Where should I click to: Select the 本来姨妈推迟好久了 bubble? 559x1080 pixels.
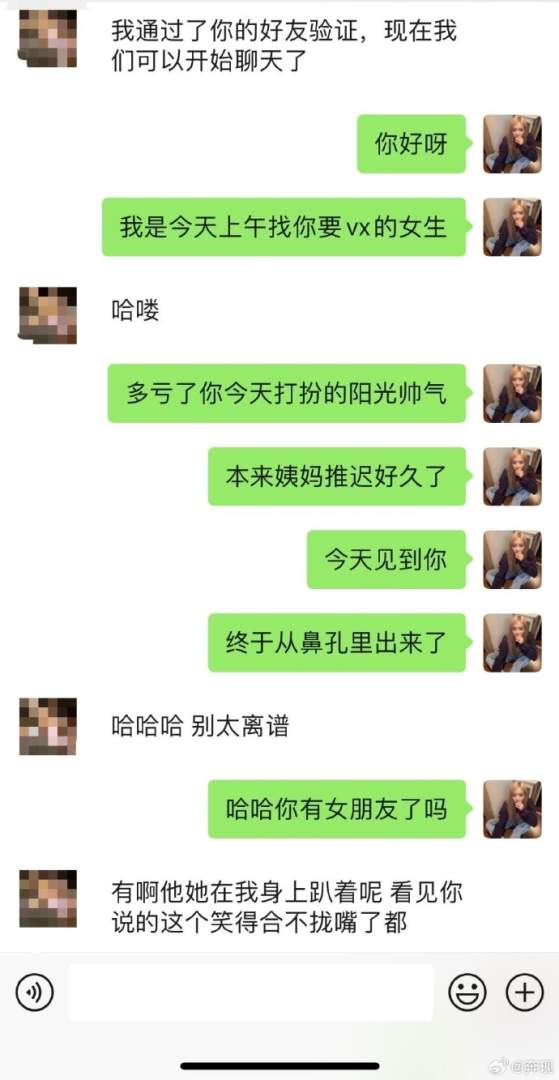coord(340,476)
